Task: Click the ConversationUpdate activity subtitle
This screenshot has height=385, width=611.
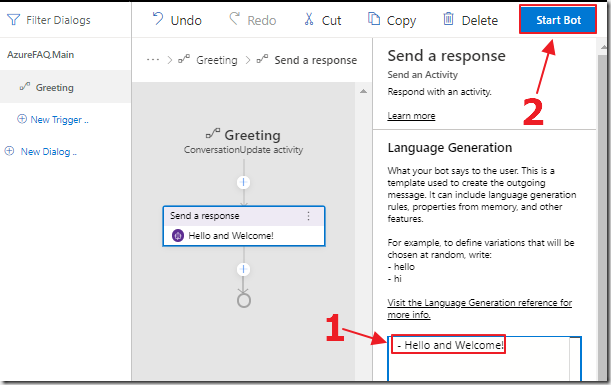Action: pos(244,150)
